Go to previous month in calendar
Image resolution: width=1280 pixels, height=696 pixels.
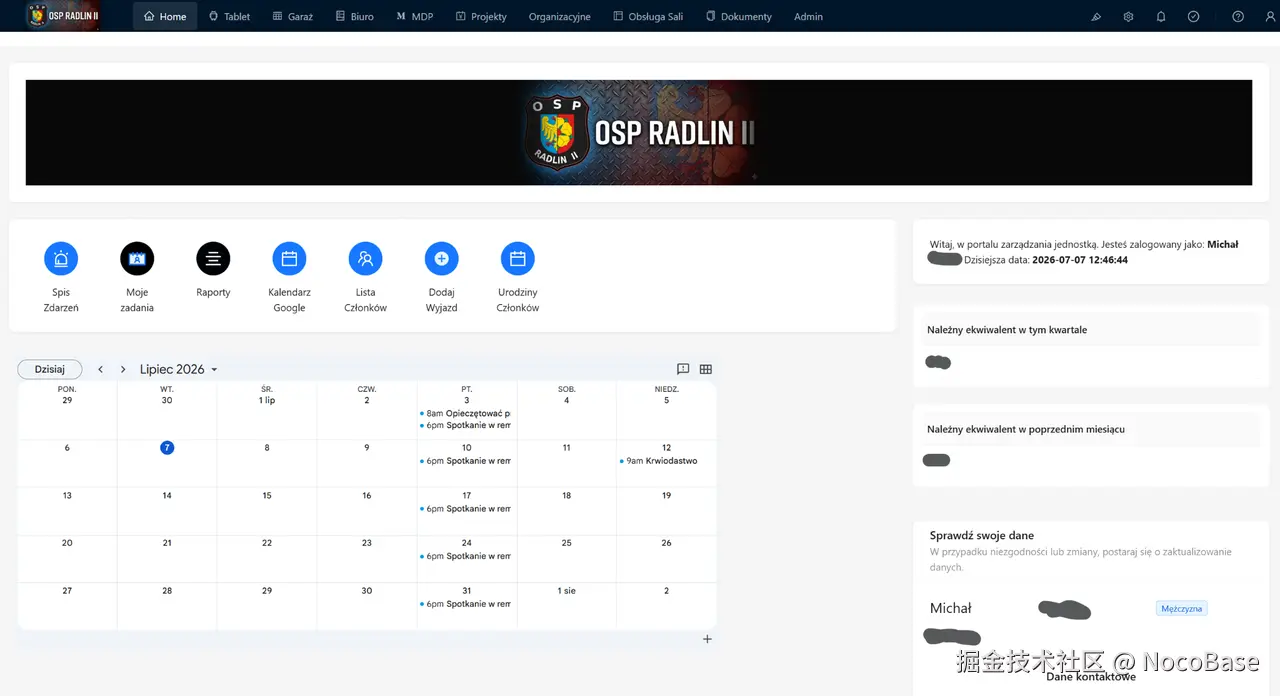(100, 369)
